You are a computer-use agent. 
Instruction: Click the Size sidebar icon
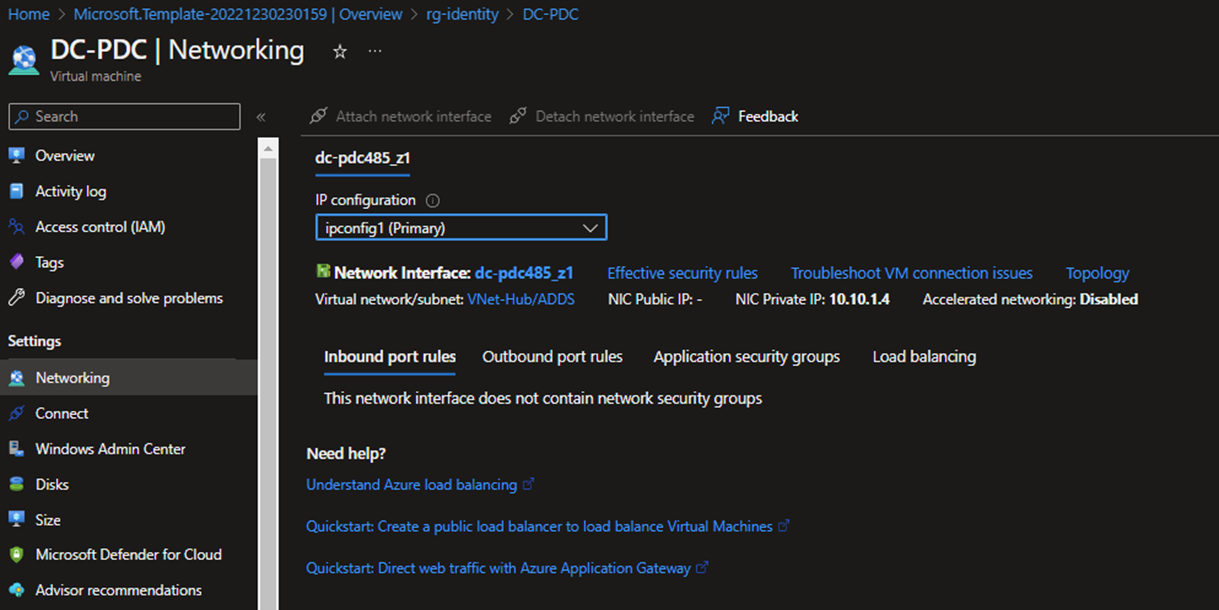coord(16,520)
